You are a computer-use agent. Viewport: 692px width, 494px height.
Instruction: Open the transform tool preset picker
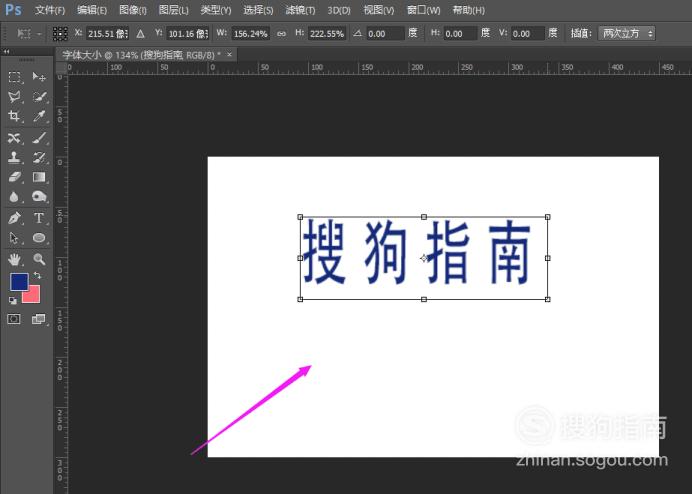29,34
